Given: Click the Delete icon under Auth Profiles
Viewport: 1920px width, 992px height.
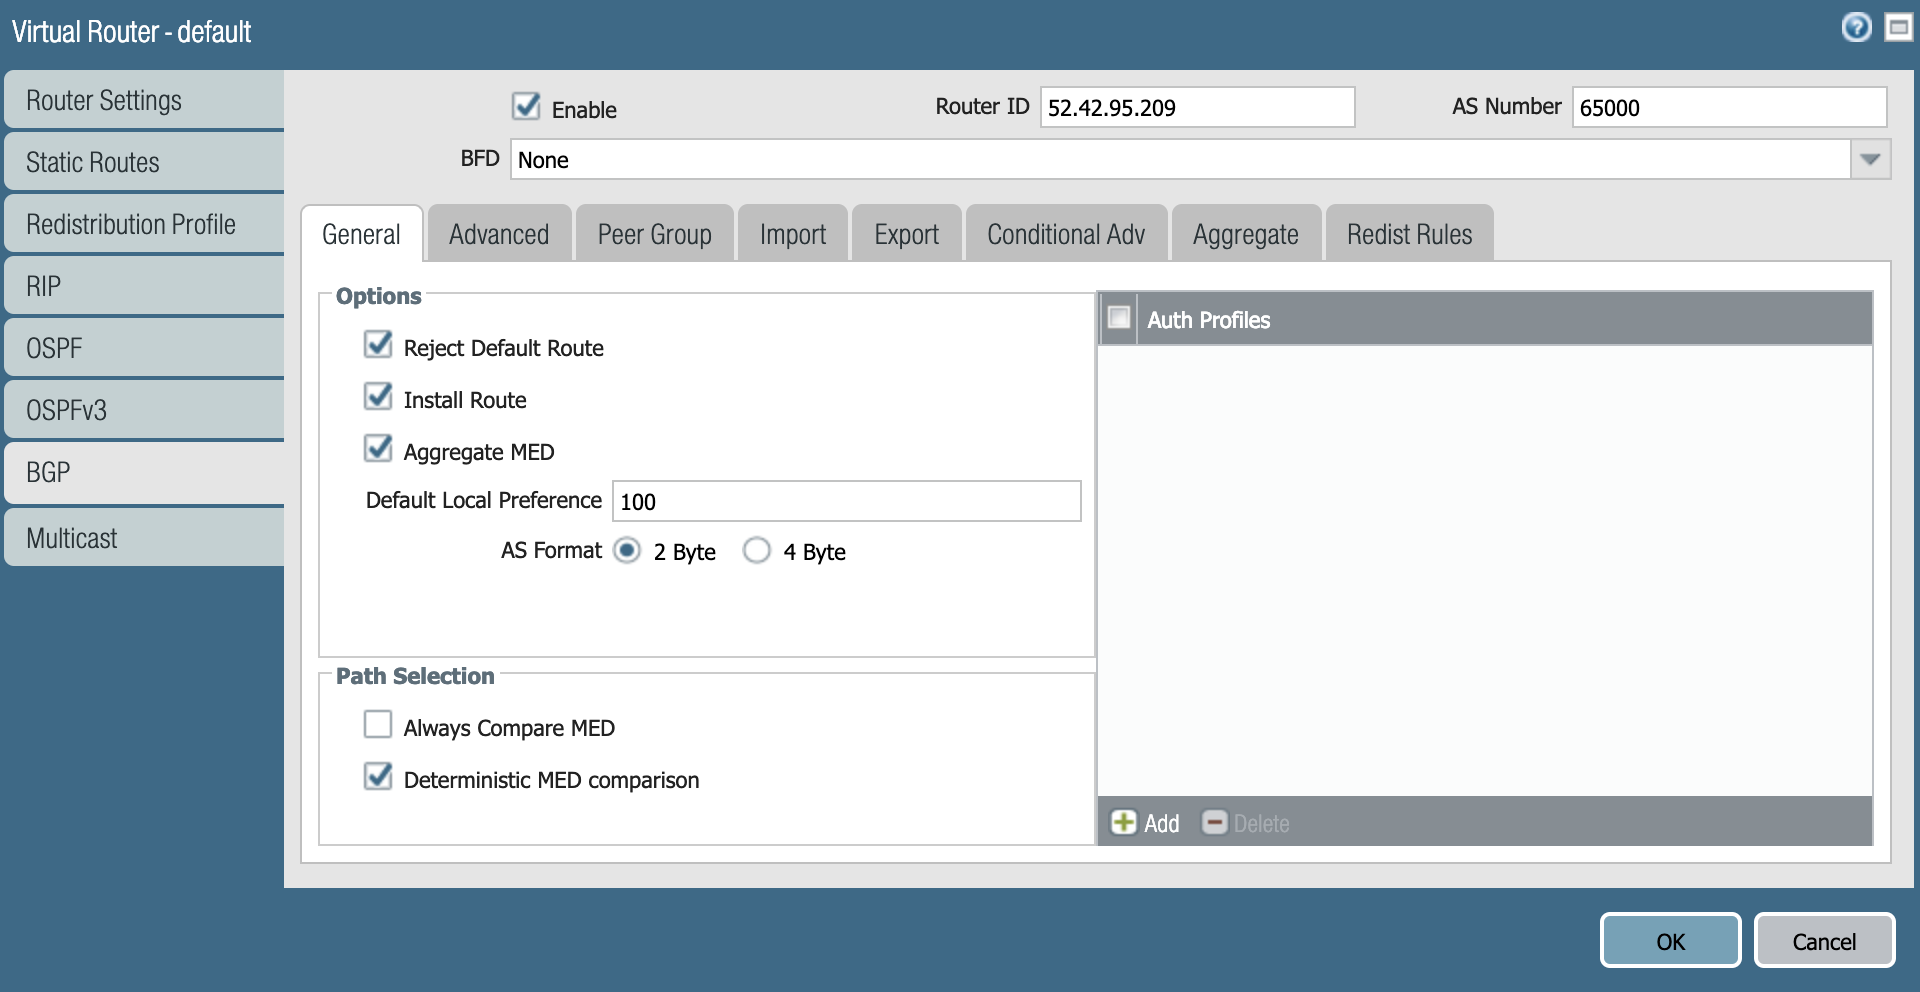Looking at the screenshot, I should point(1214,822).
